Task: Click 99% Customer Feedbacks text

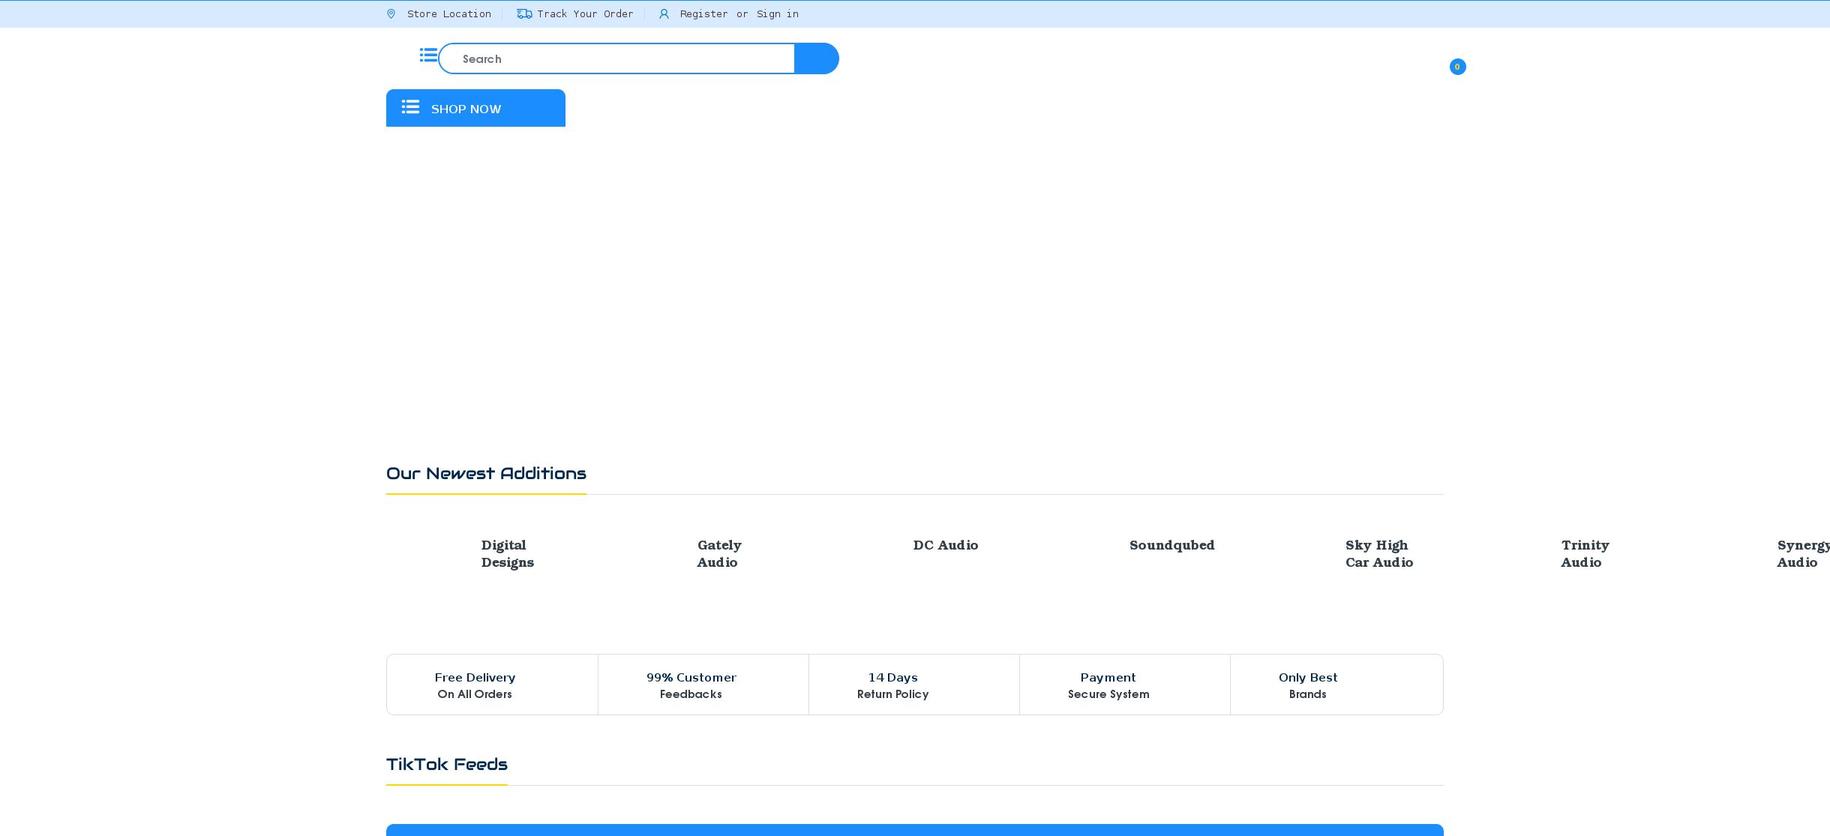Action: click(691, 685)
